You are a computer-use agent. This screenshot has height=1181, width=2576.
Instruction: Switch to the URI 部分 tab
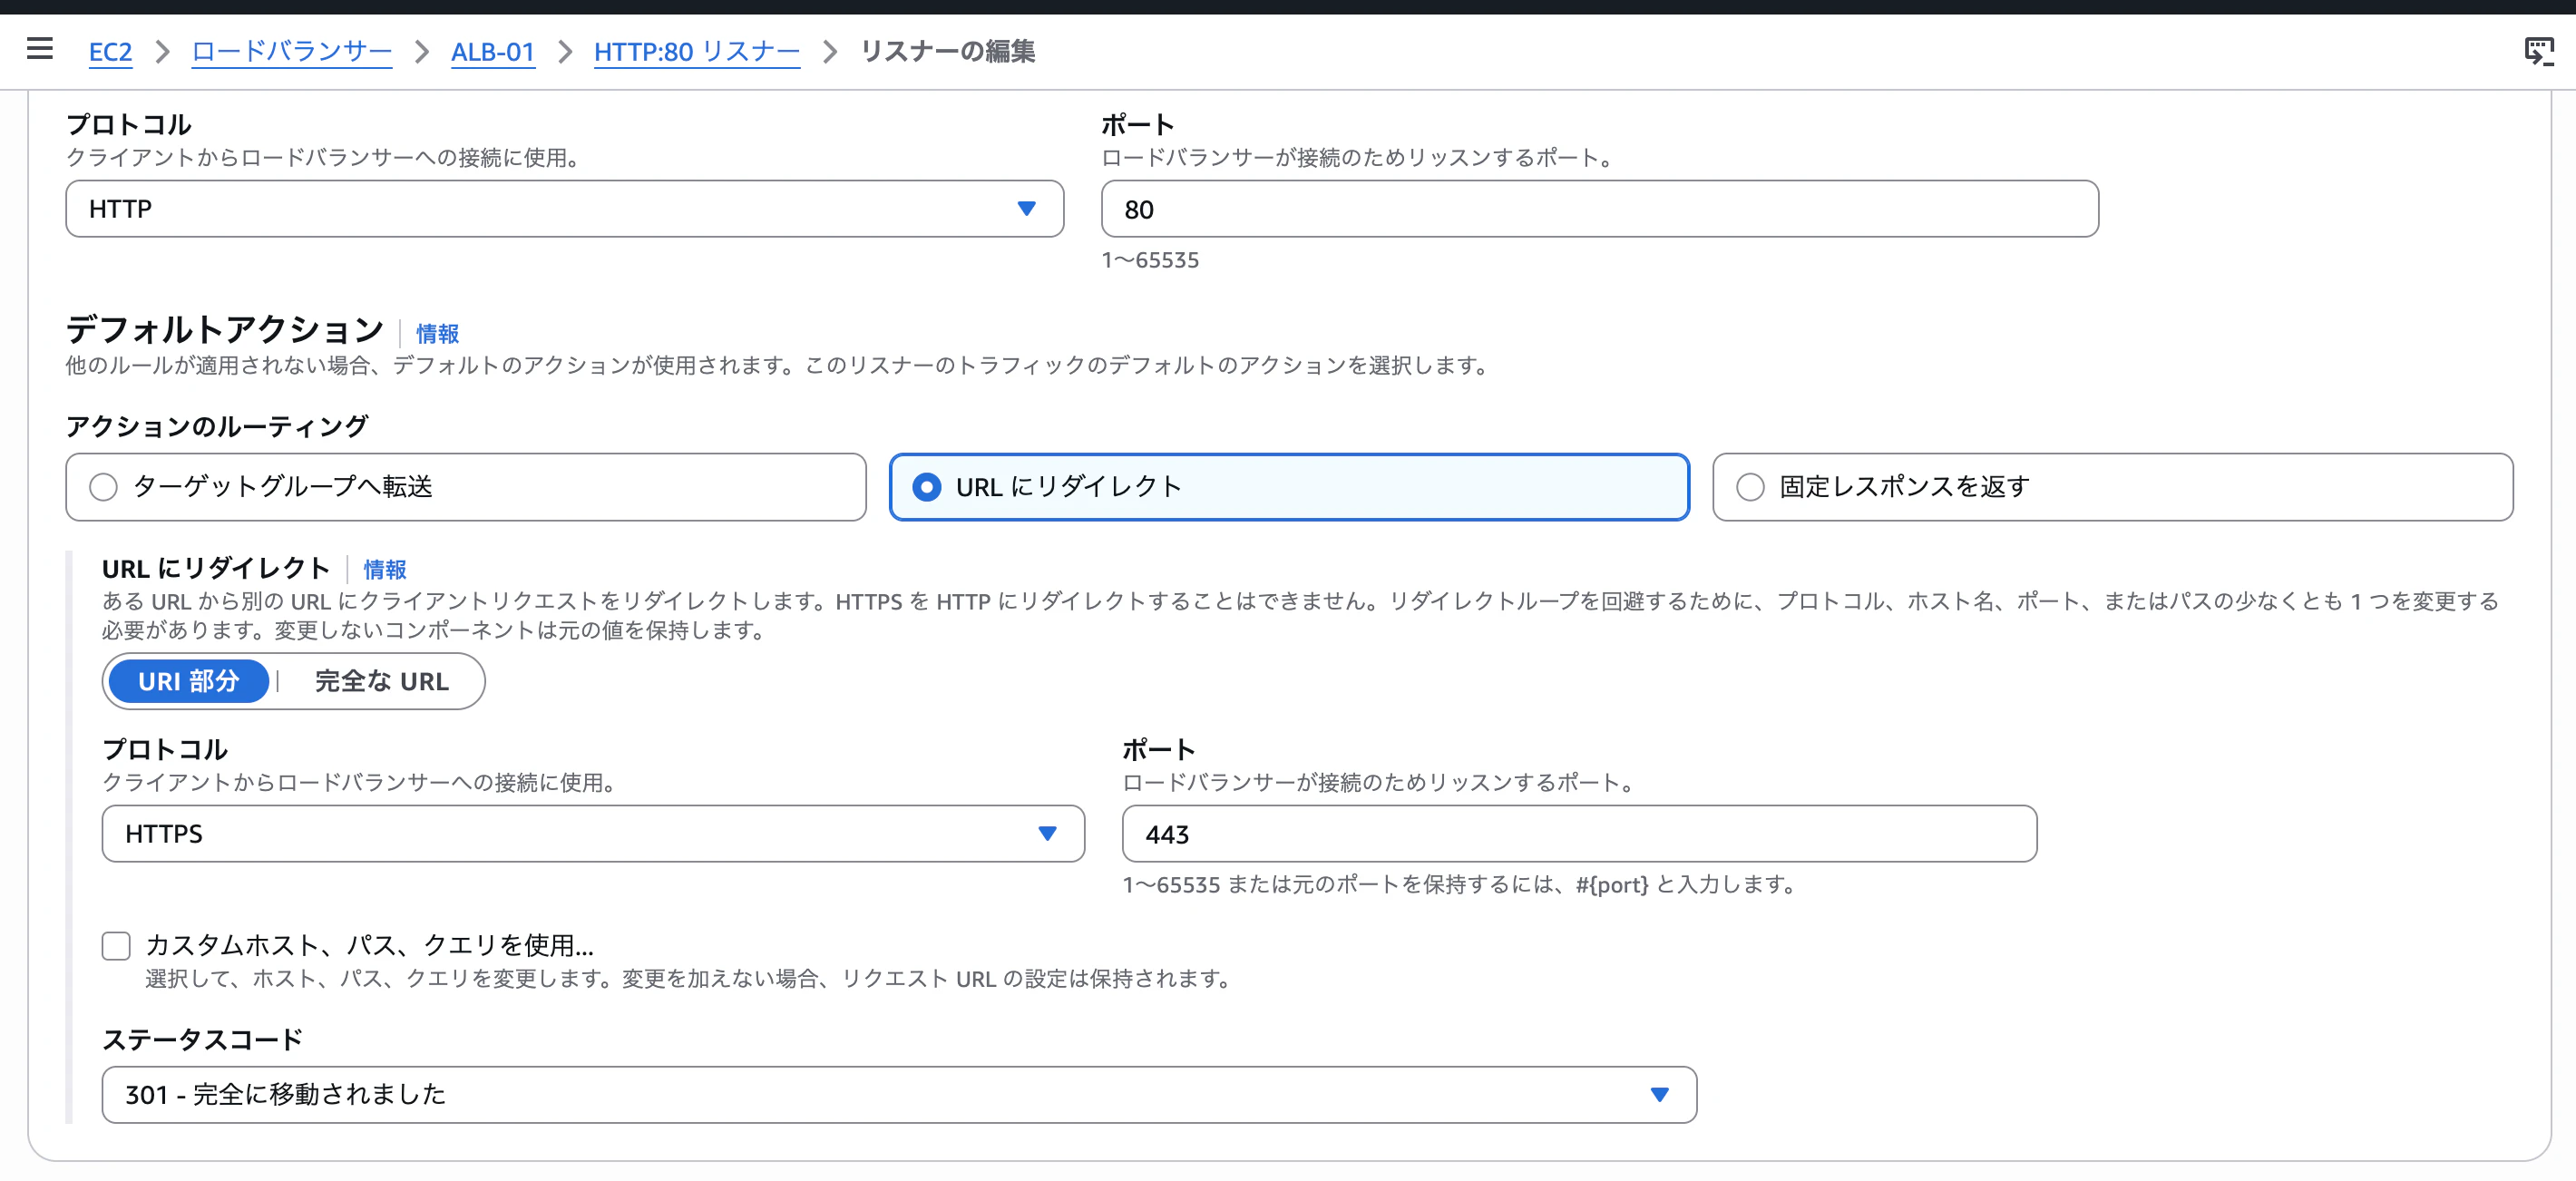point(189,682)
